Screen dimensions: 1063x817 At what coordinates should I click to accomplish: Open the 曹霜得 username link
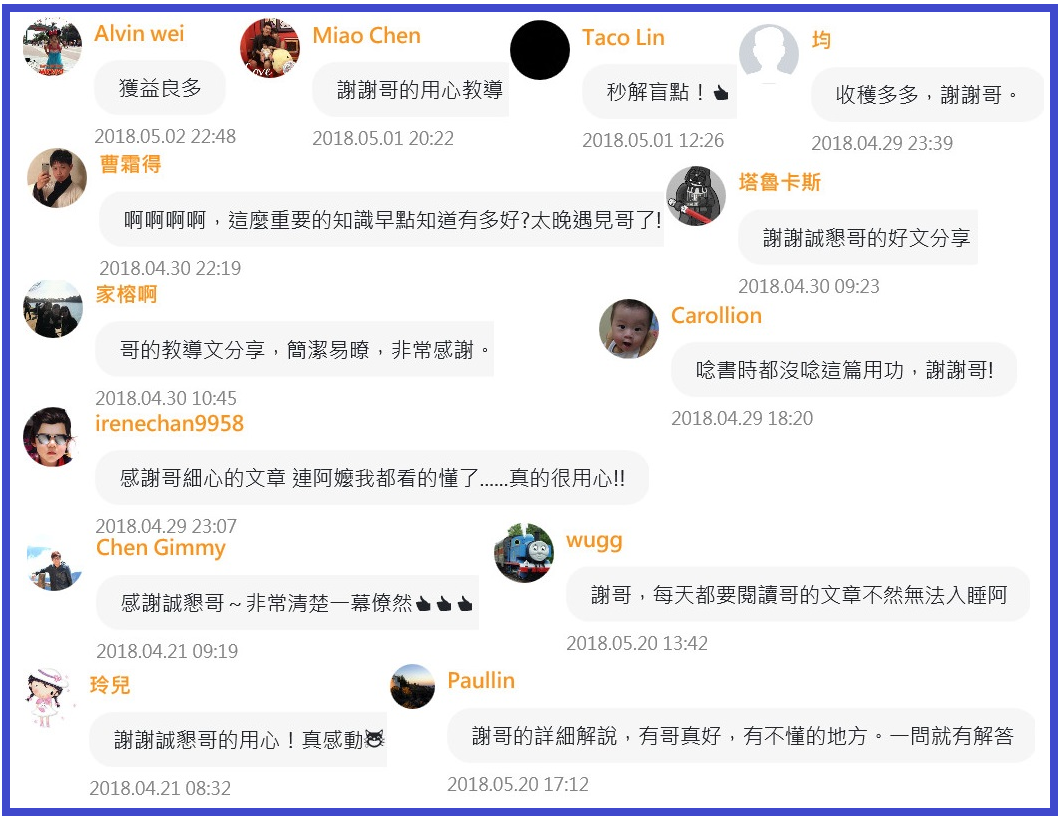(130, 164)
